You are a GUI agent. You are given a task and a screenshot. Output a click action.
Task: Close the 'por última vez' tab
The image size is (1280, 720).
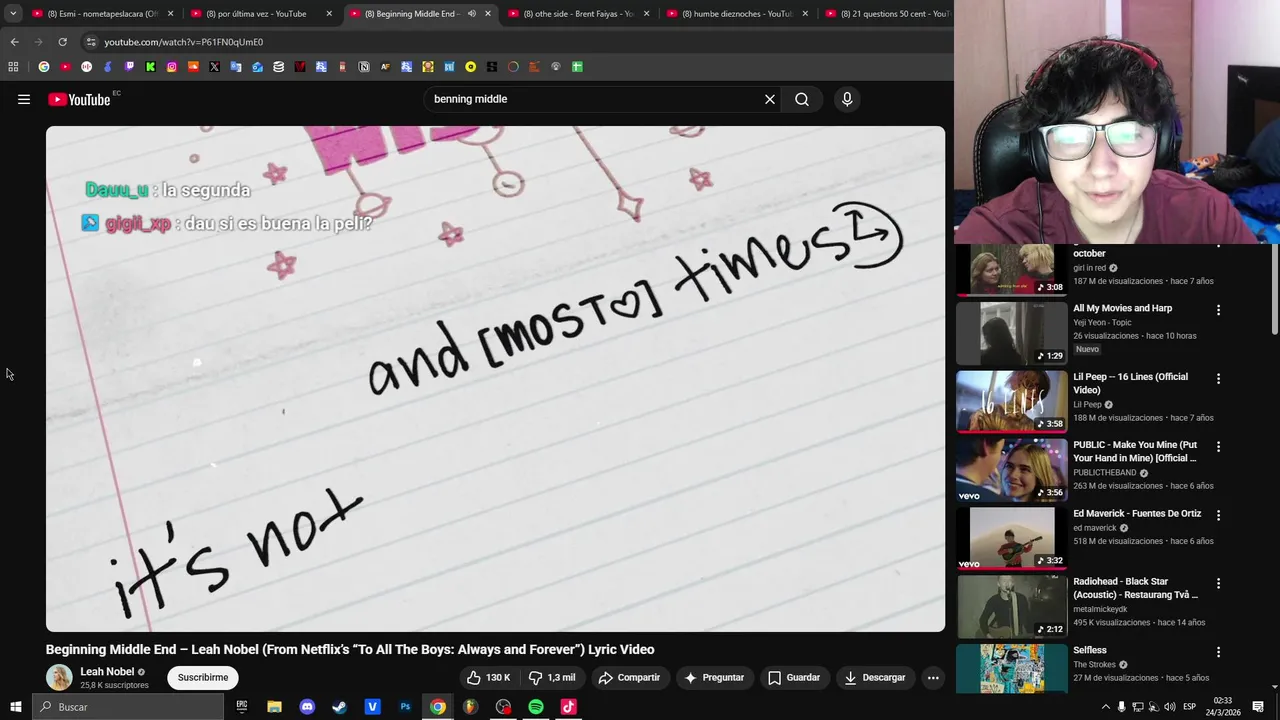click(329, 14)
